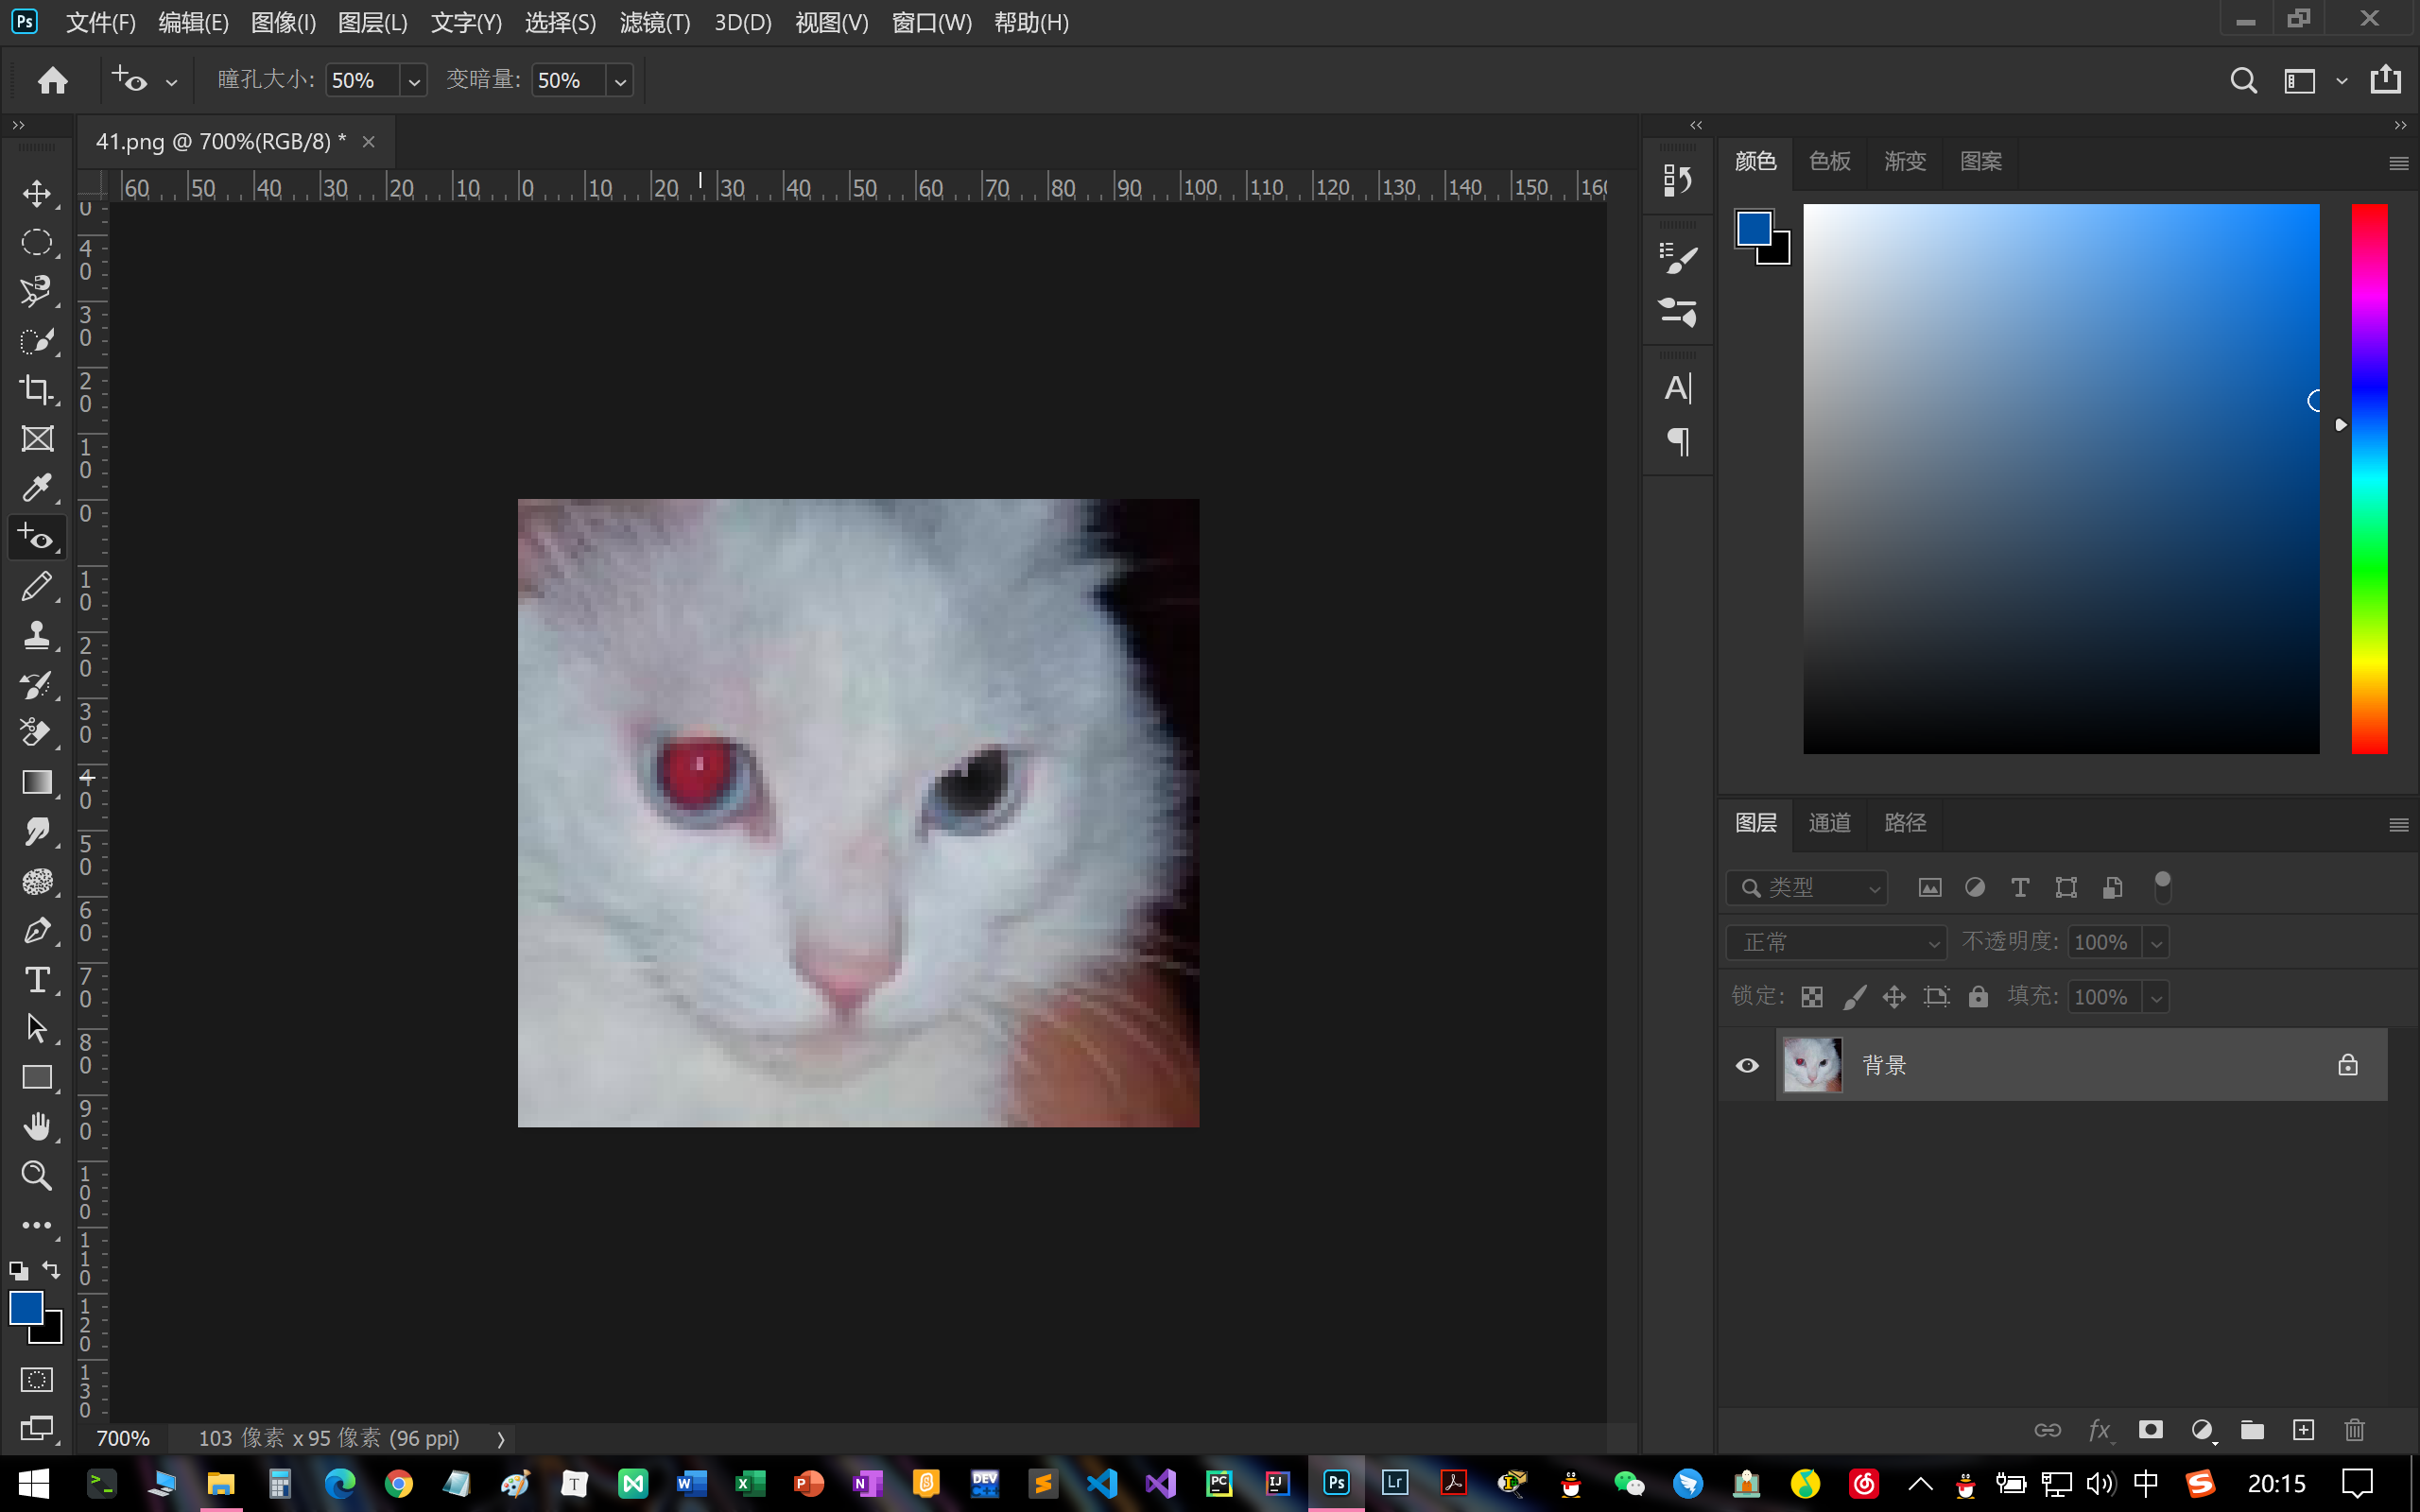Select the Pen tool

click(x=37, y=930)
